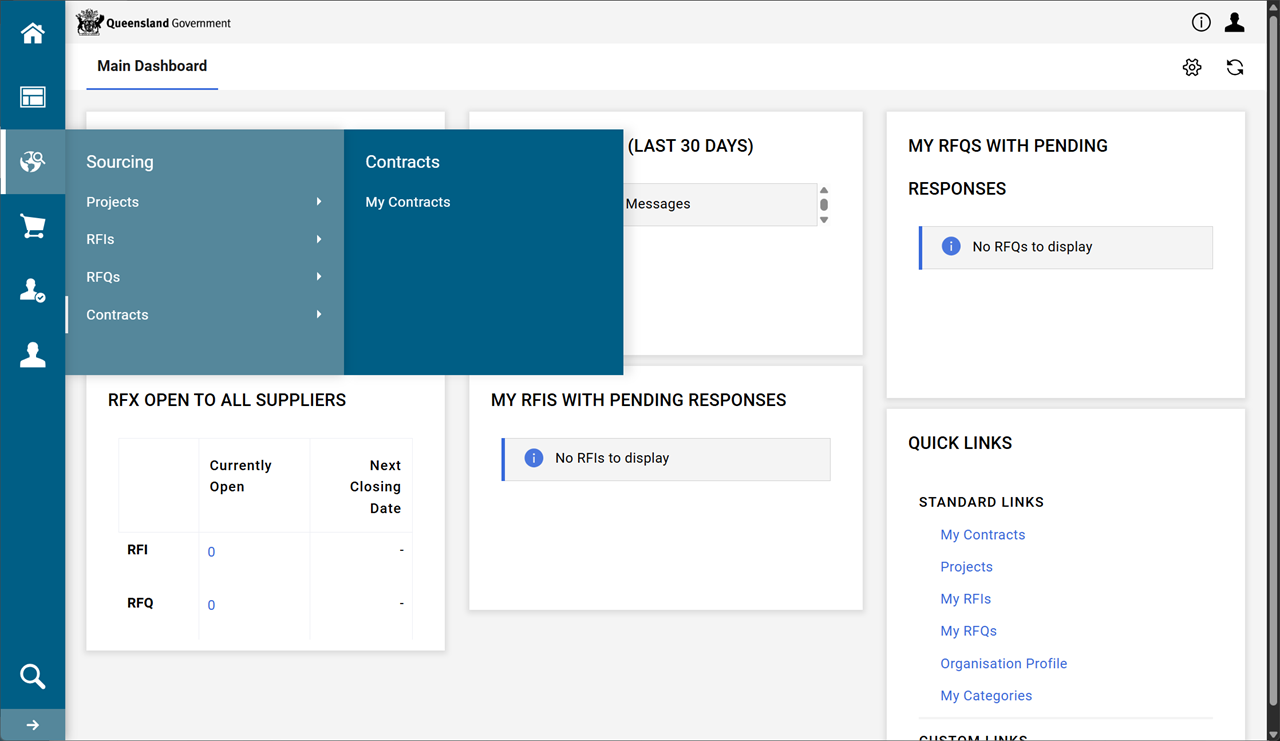The width and height of the screenshot is (1280, 741).
Task: Switch to the Main Dashboard tab
Action: 152,66
